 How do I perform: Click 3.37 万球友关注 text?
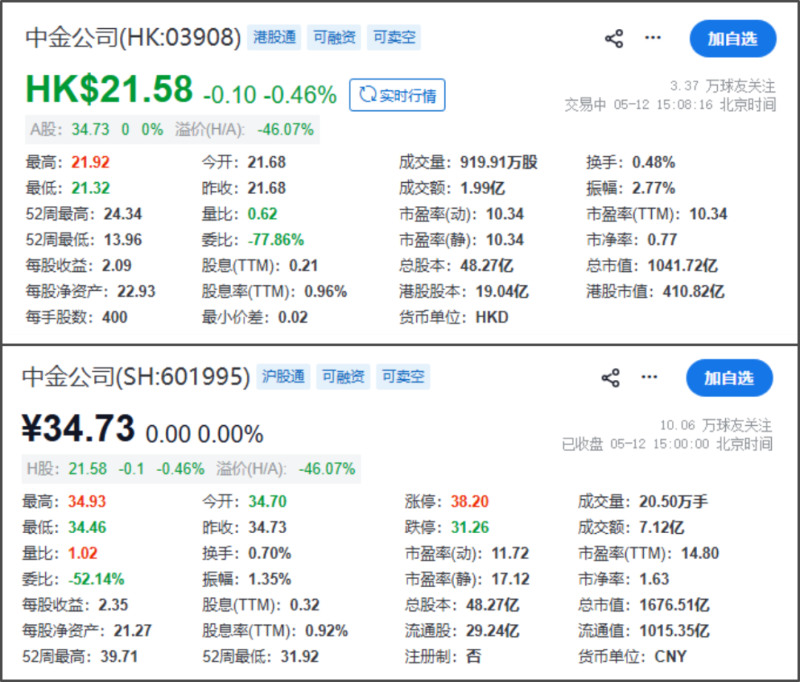pyautogui.click(x=722, y=86)
